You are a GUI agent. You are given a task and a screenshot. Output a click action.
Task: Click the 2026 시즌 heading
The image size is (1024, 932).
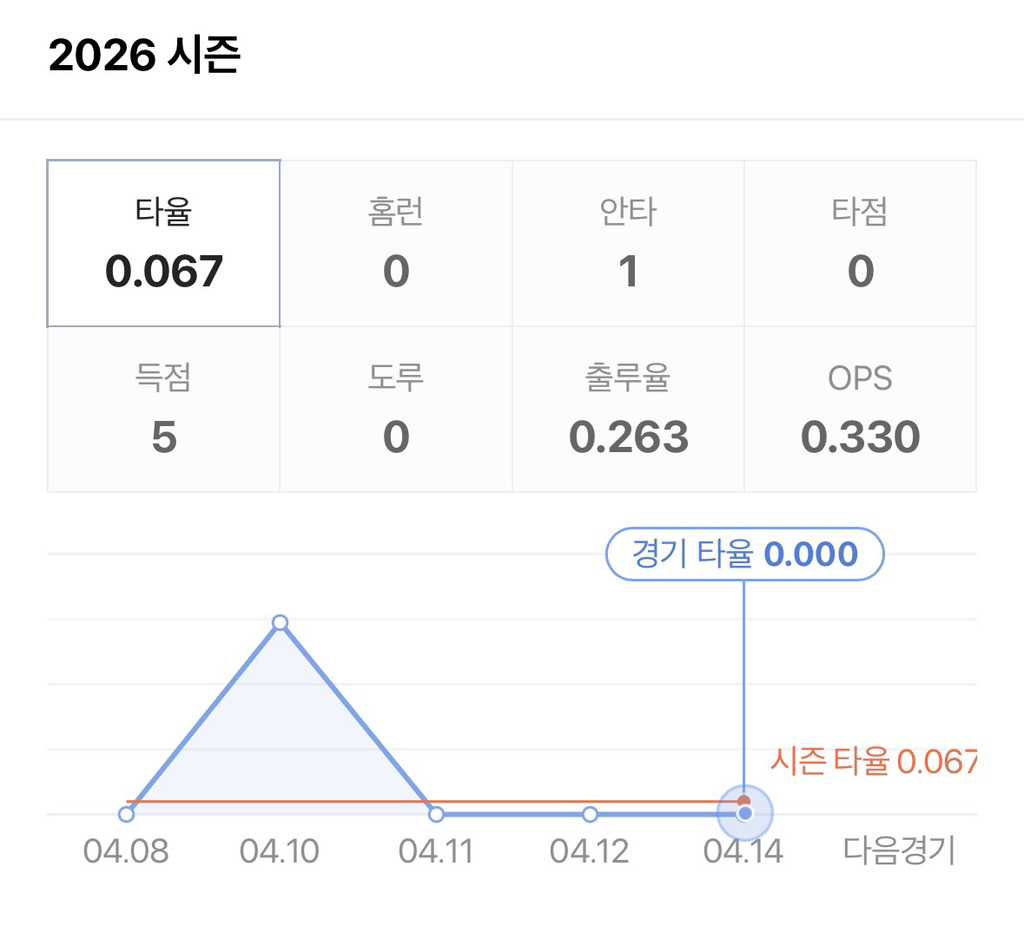[x=145, y=57]
